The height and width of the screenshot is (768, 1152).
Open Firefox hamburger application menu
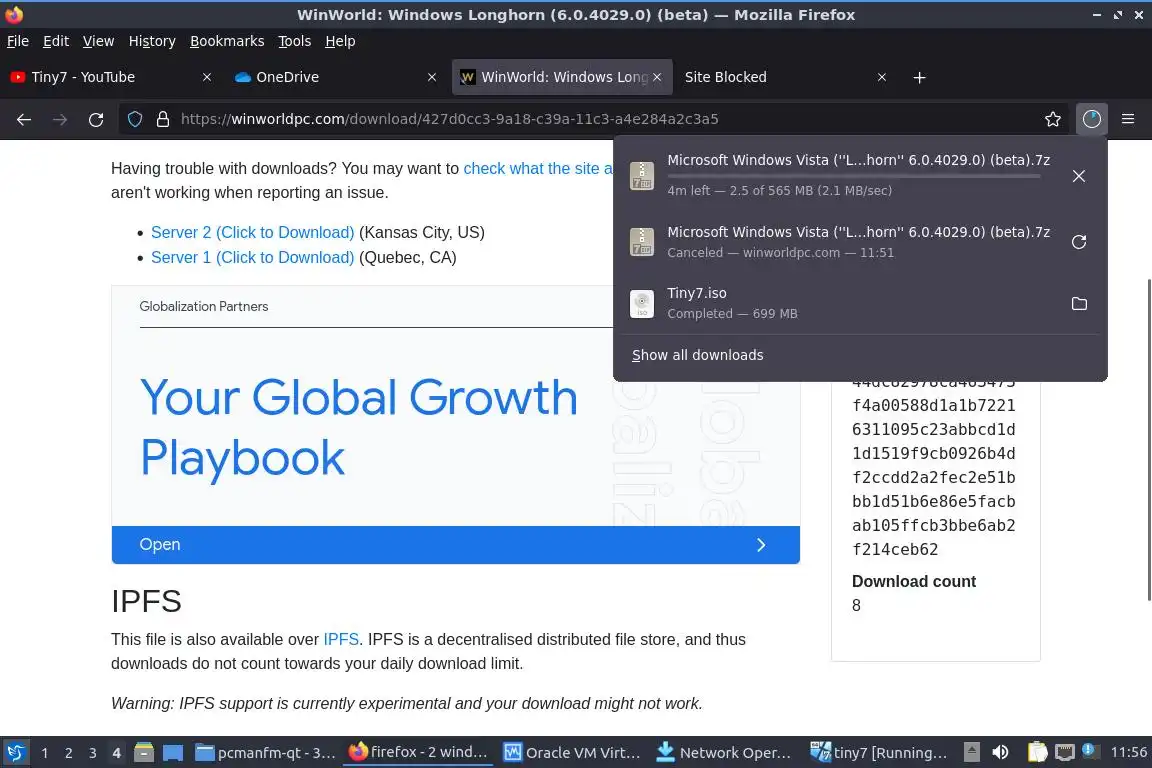1128,119
